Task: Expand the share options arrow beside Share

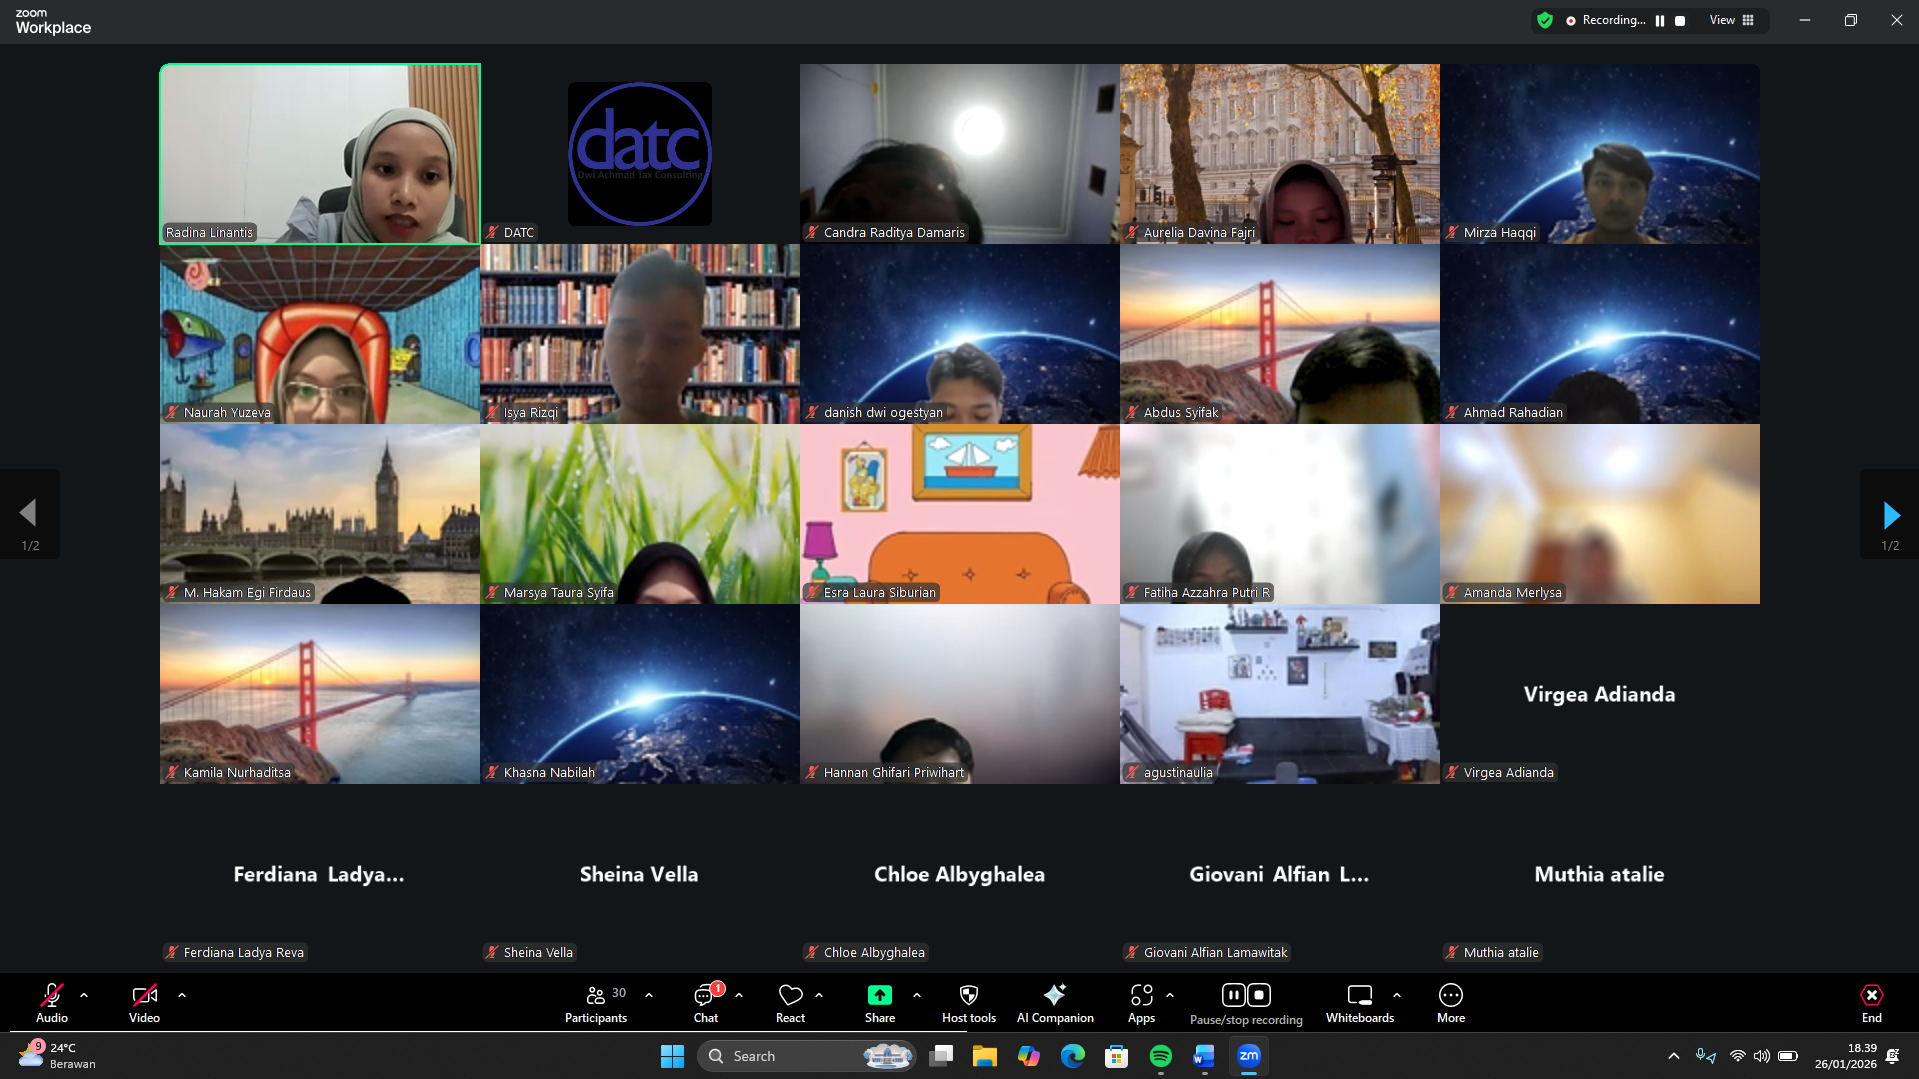Action: coord(917,995)
